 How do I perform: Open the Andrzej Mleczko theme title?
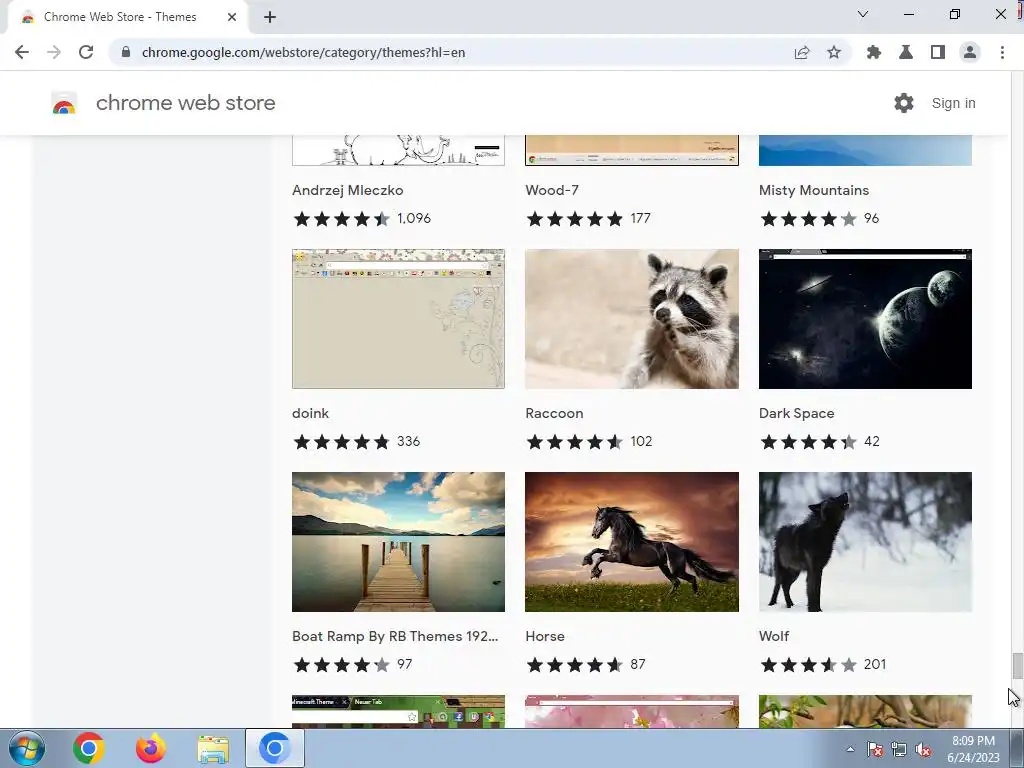coord(347,190)
